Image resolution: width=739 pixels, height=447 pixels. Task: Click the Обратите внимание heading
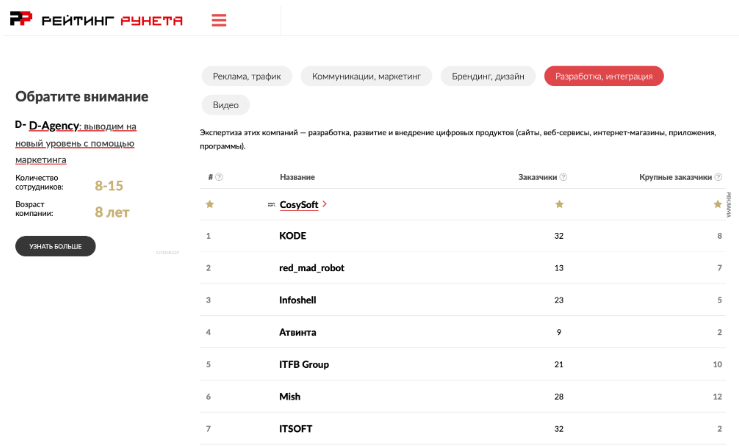tap(82, 97)
